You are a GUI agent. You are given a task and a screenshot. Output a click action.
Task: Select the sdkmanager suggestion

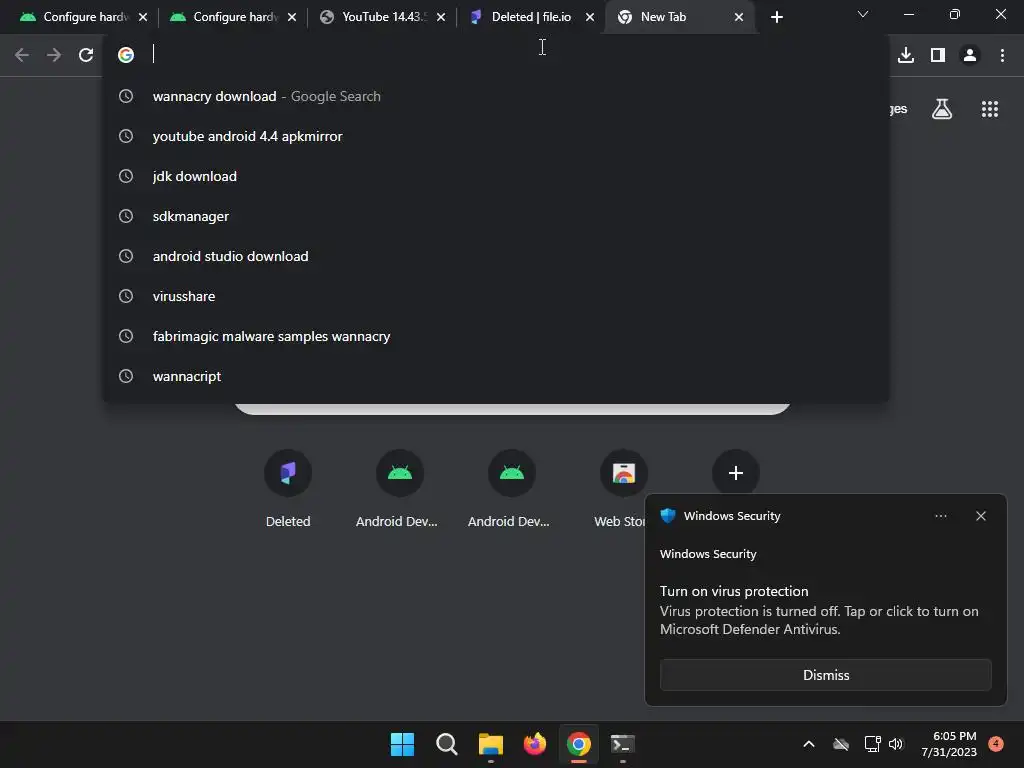(496, 216)
